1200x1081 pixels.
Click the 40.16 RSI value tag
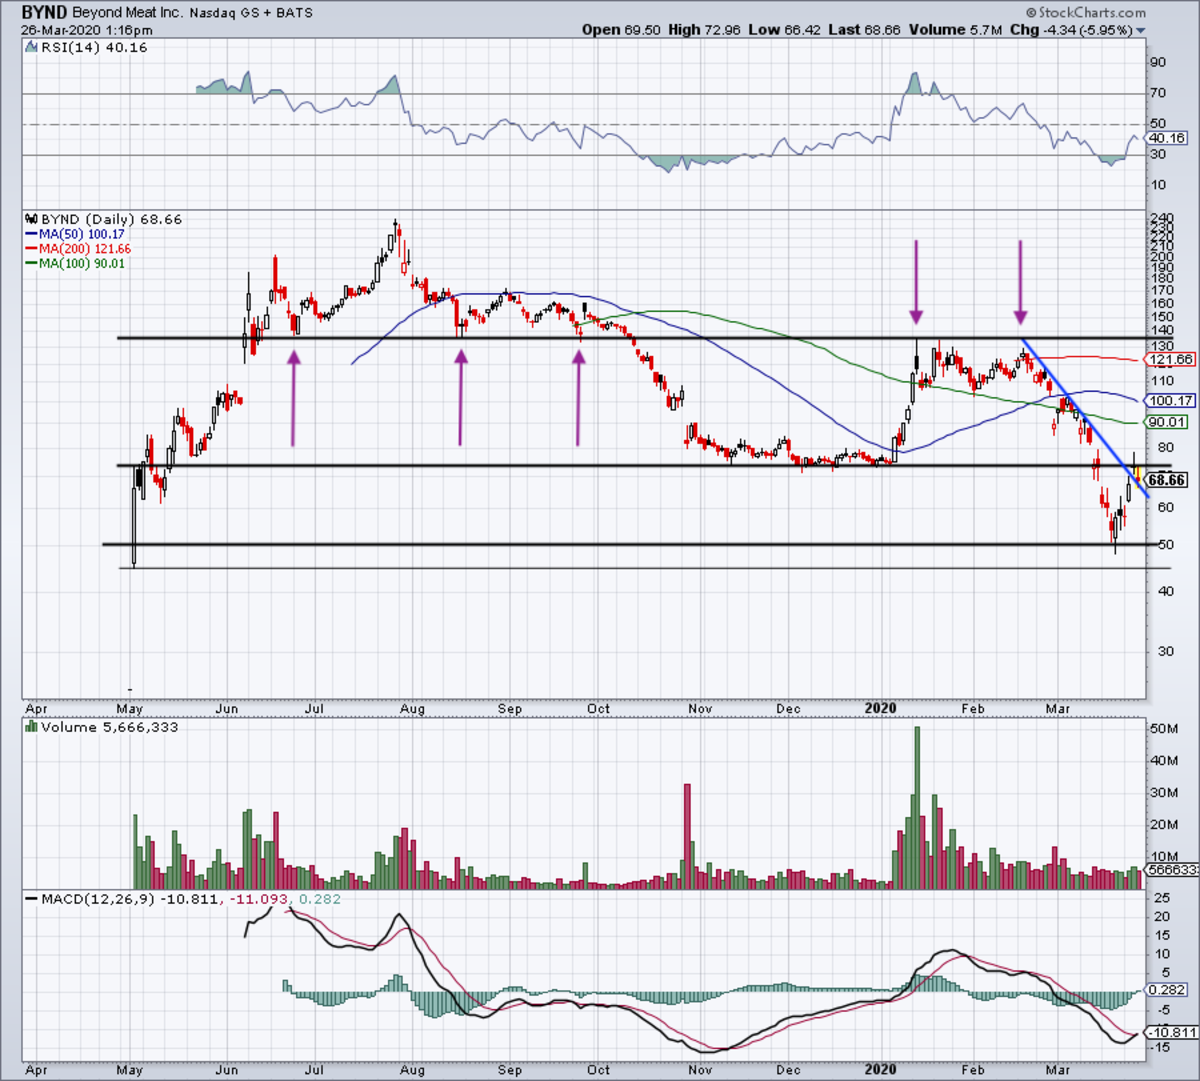pos(1167,138)
